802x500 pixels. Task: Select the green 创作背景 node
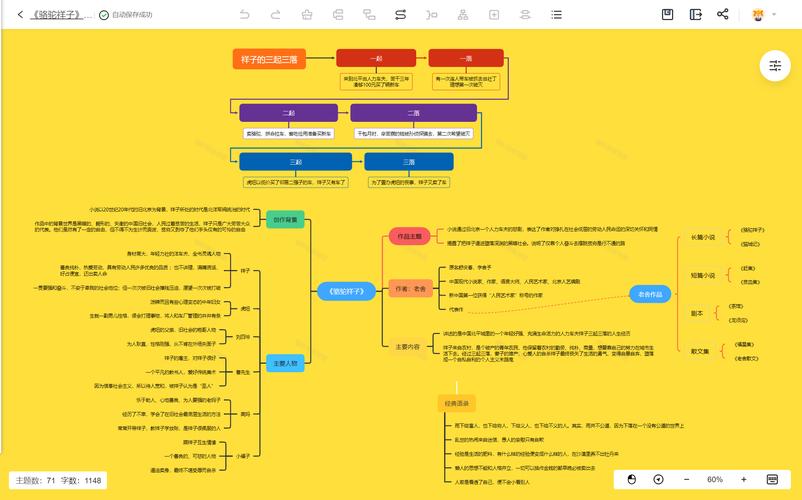click(285, 220)
